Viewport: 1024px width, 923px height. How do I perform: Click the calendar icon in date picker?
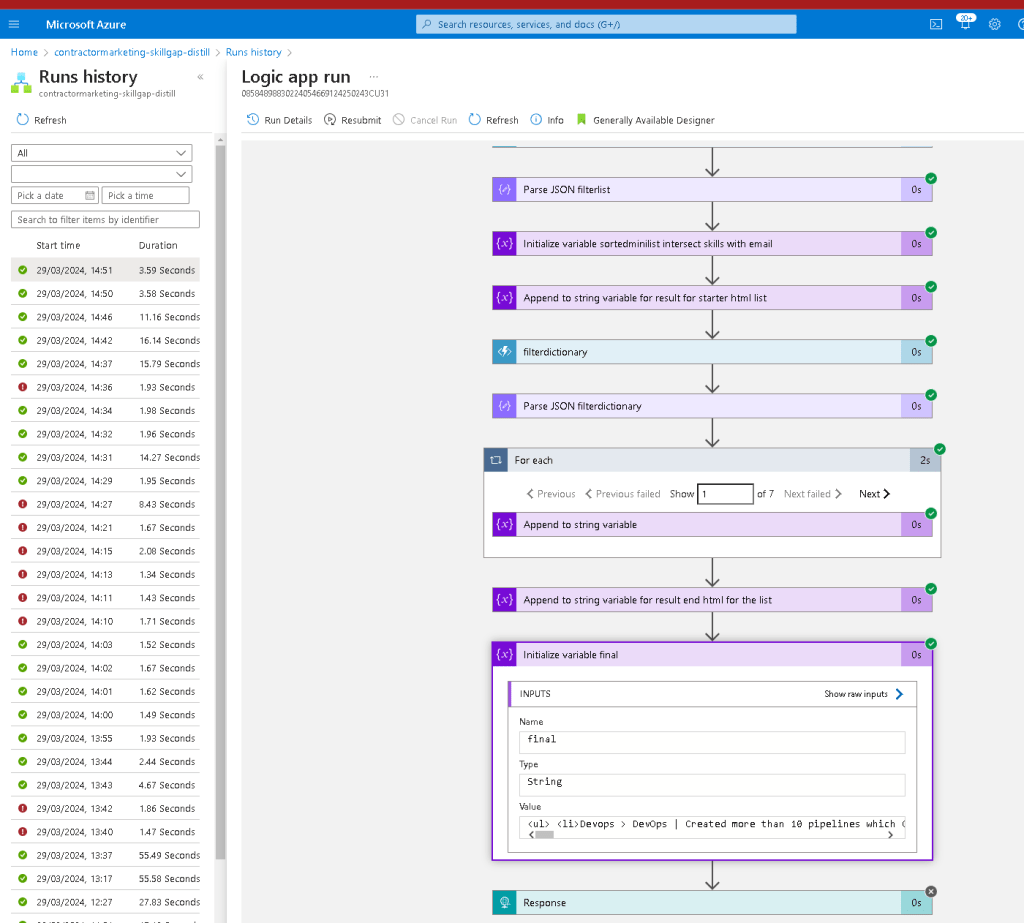(90, 195)
